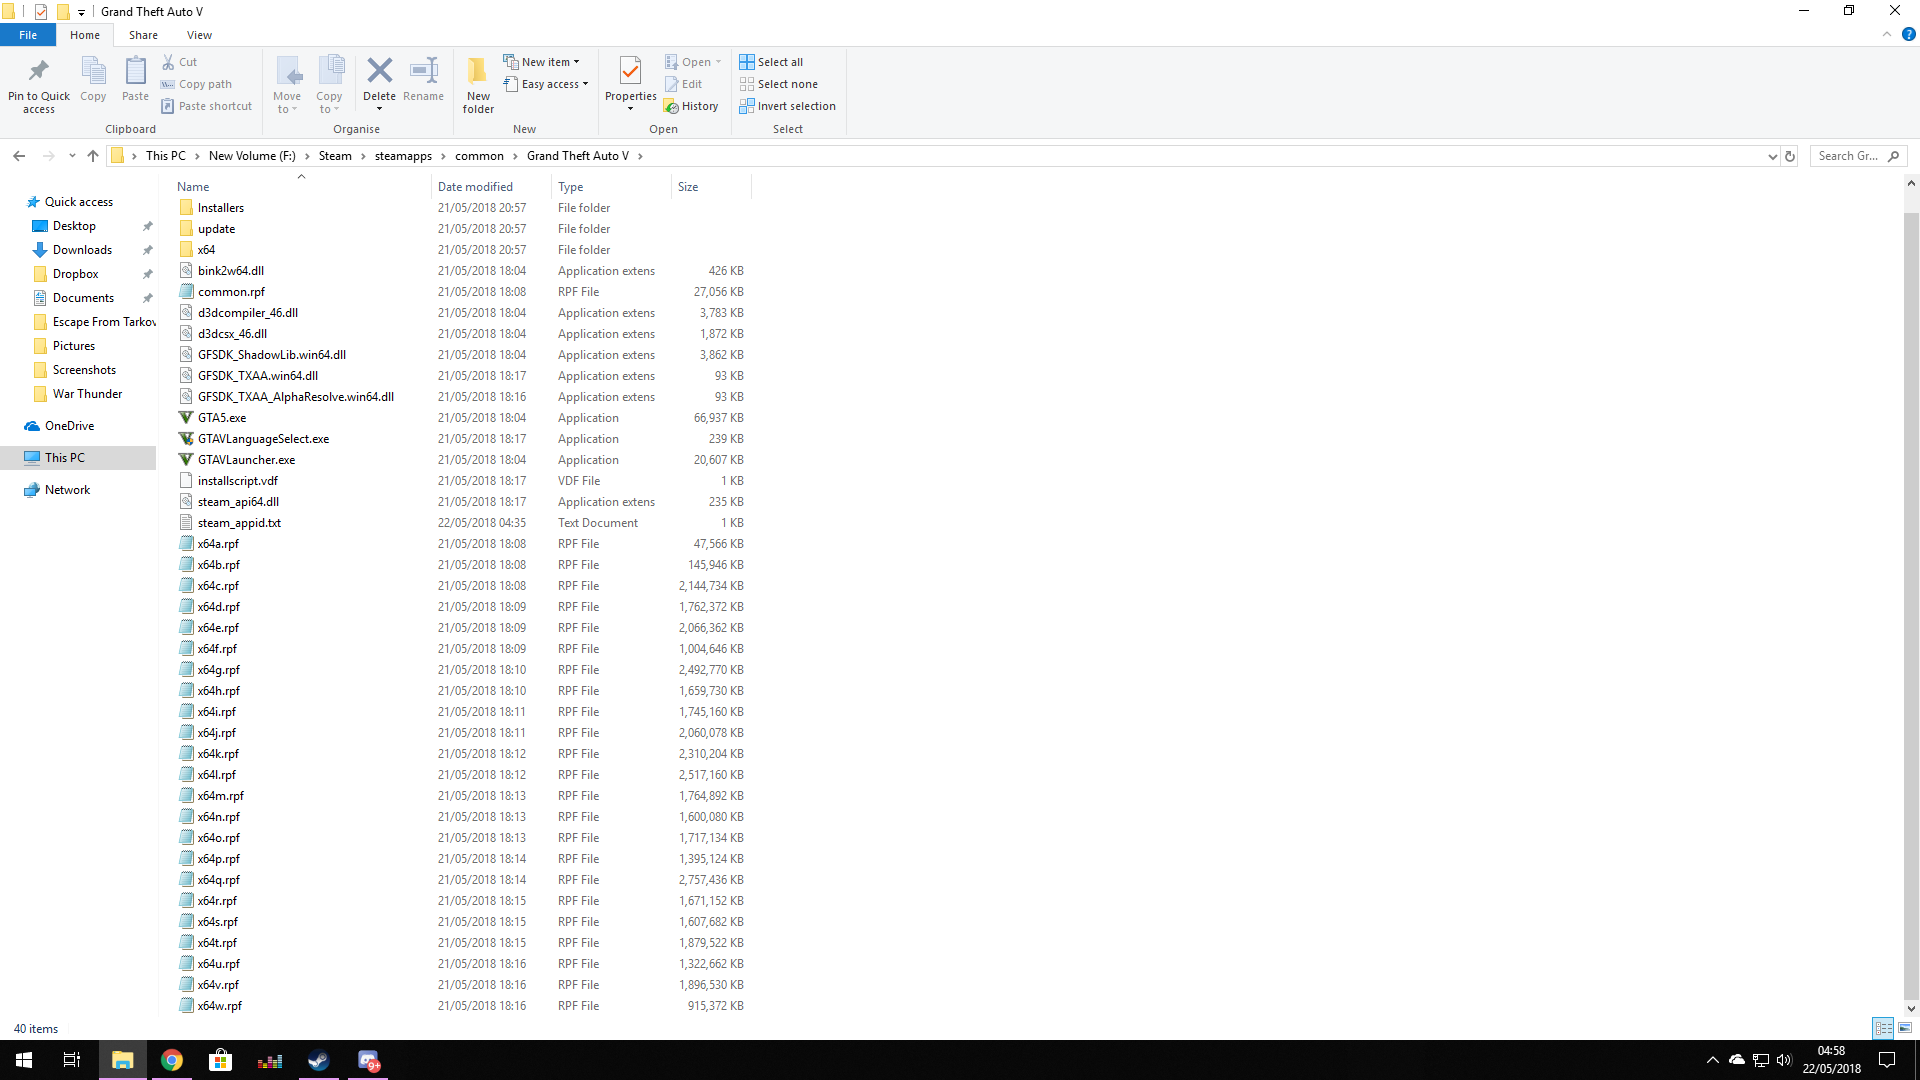The width and height of the screenshot is (1920, 1080).
Task: Click Select none
Action: coord(779,84)
